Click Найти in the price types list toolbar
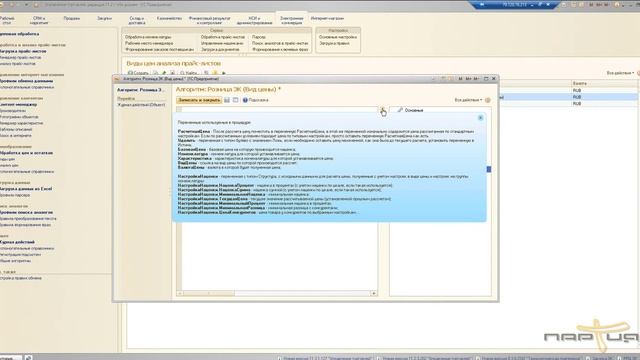The width and height of the screenshot is (640, 360). (x=189, y=73)
